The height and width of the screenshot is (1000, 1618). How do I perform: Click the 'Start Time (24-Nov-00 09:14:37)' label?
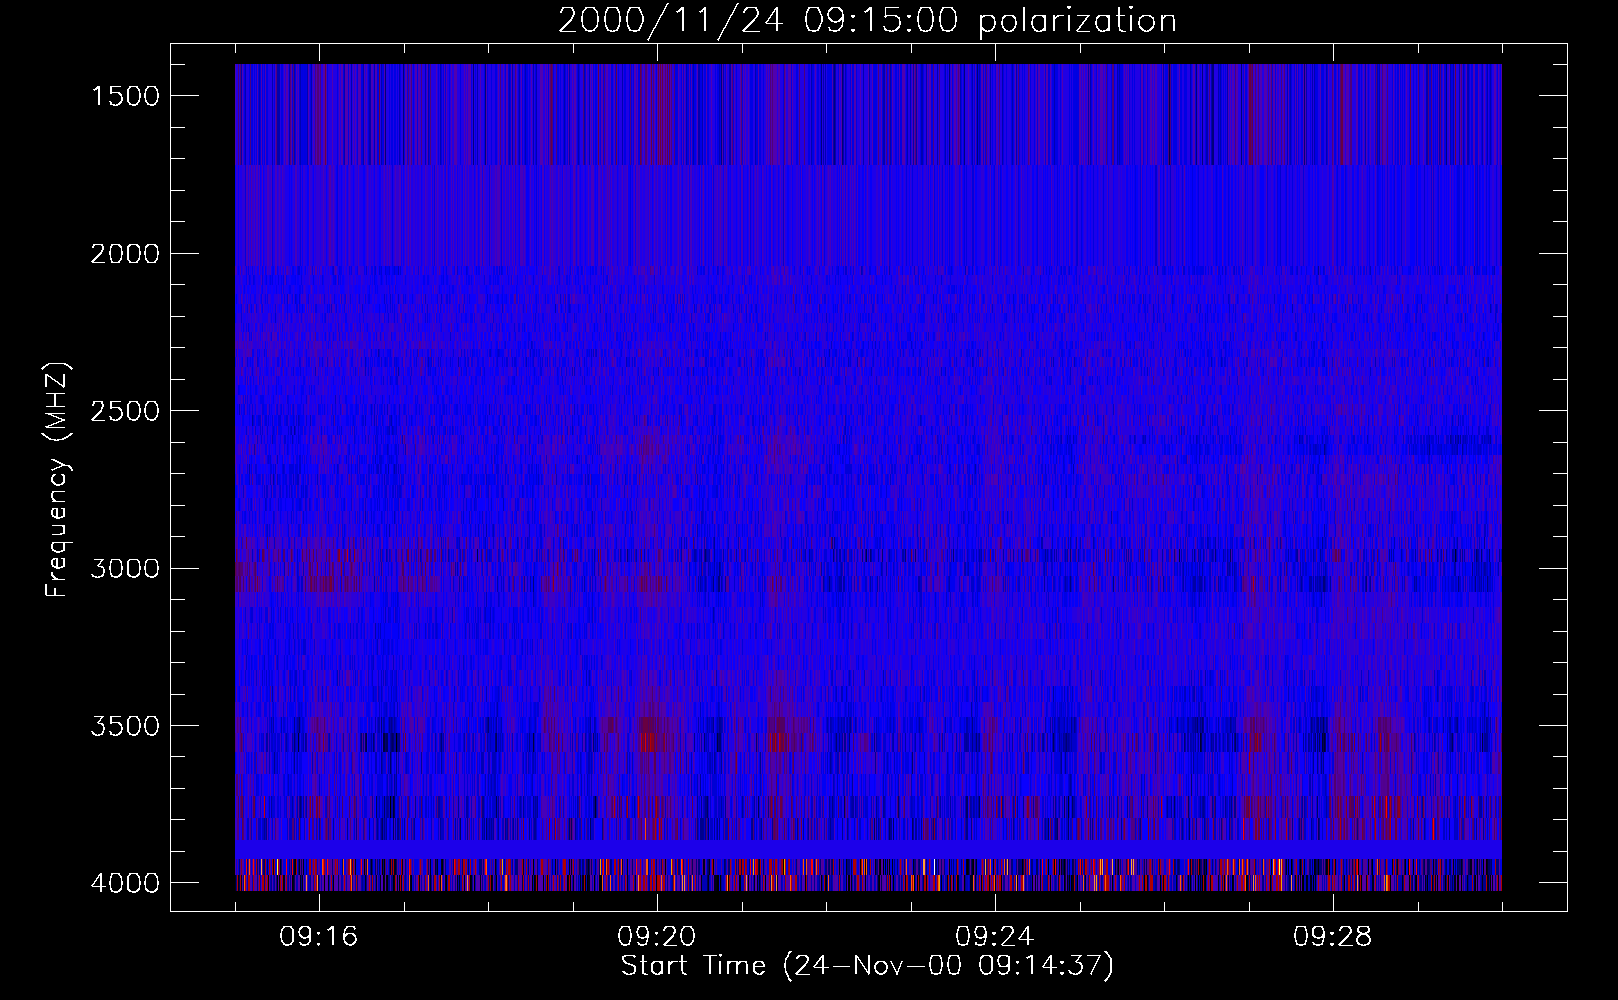pyautogui.click(x=867, y=966)
